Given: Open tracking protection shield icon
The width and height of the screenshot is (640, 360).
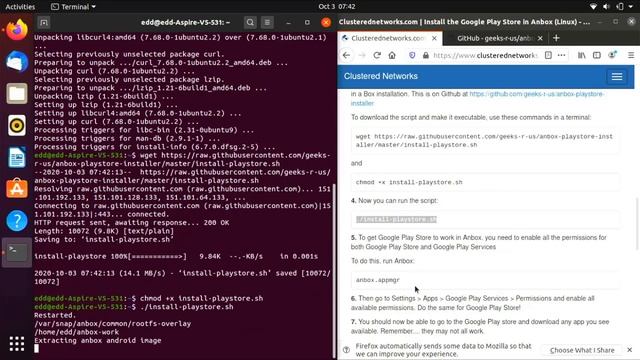Looking at the screenshot, I should [x=412, y=55].
